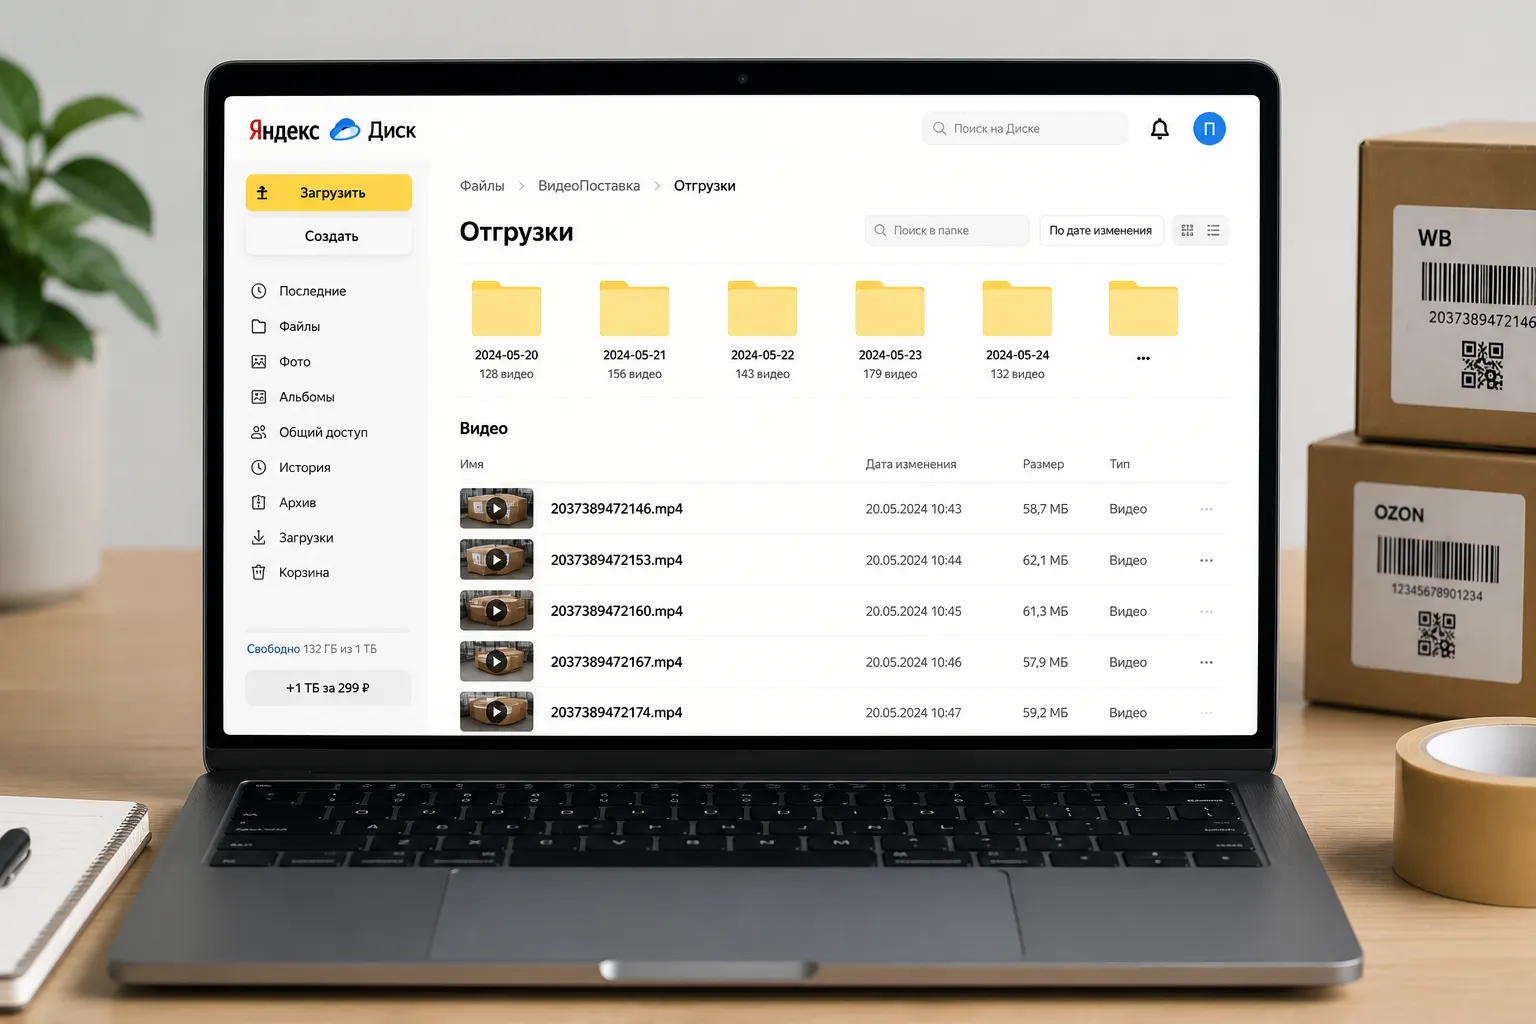Image resolution: width=1536 pixels, height=1024 pixels.
Task: Go to ВидеоПоставка in the breadcrumb
Action: (x=589, y=186)
